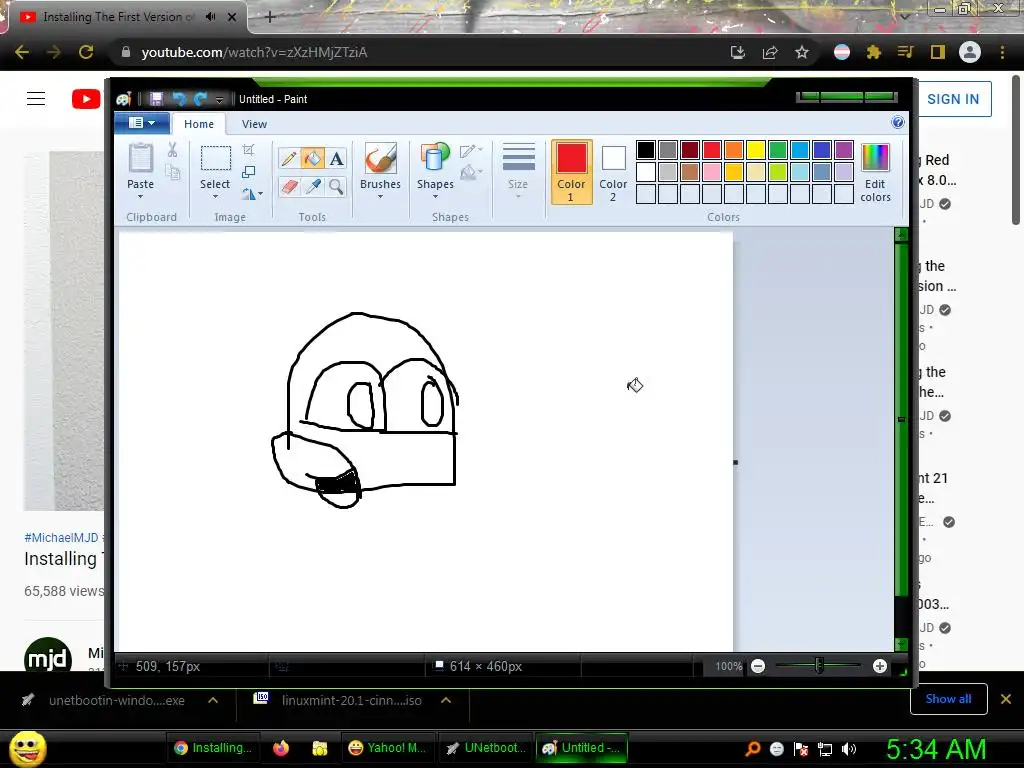Open Paint Help question mark icon
The width and height of the screenshot is (1024, 768).
898,122
